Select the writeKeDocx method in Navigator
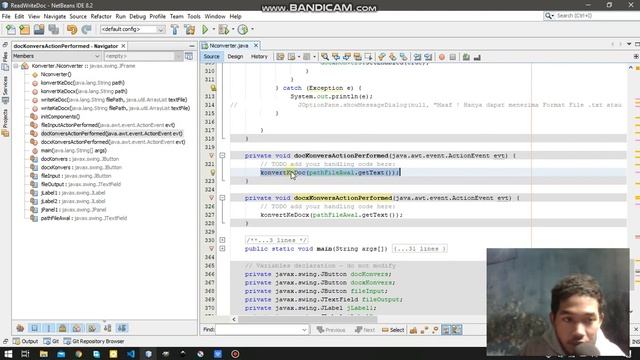Image resolution: width=640 pixels, height=360 pixels. pyautogui.click(x=115, y=108)
